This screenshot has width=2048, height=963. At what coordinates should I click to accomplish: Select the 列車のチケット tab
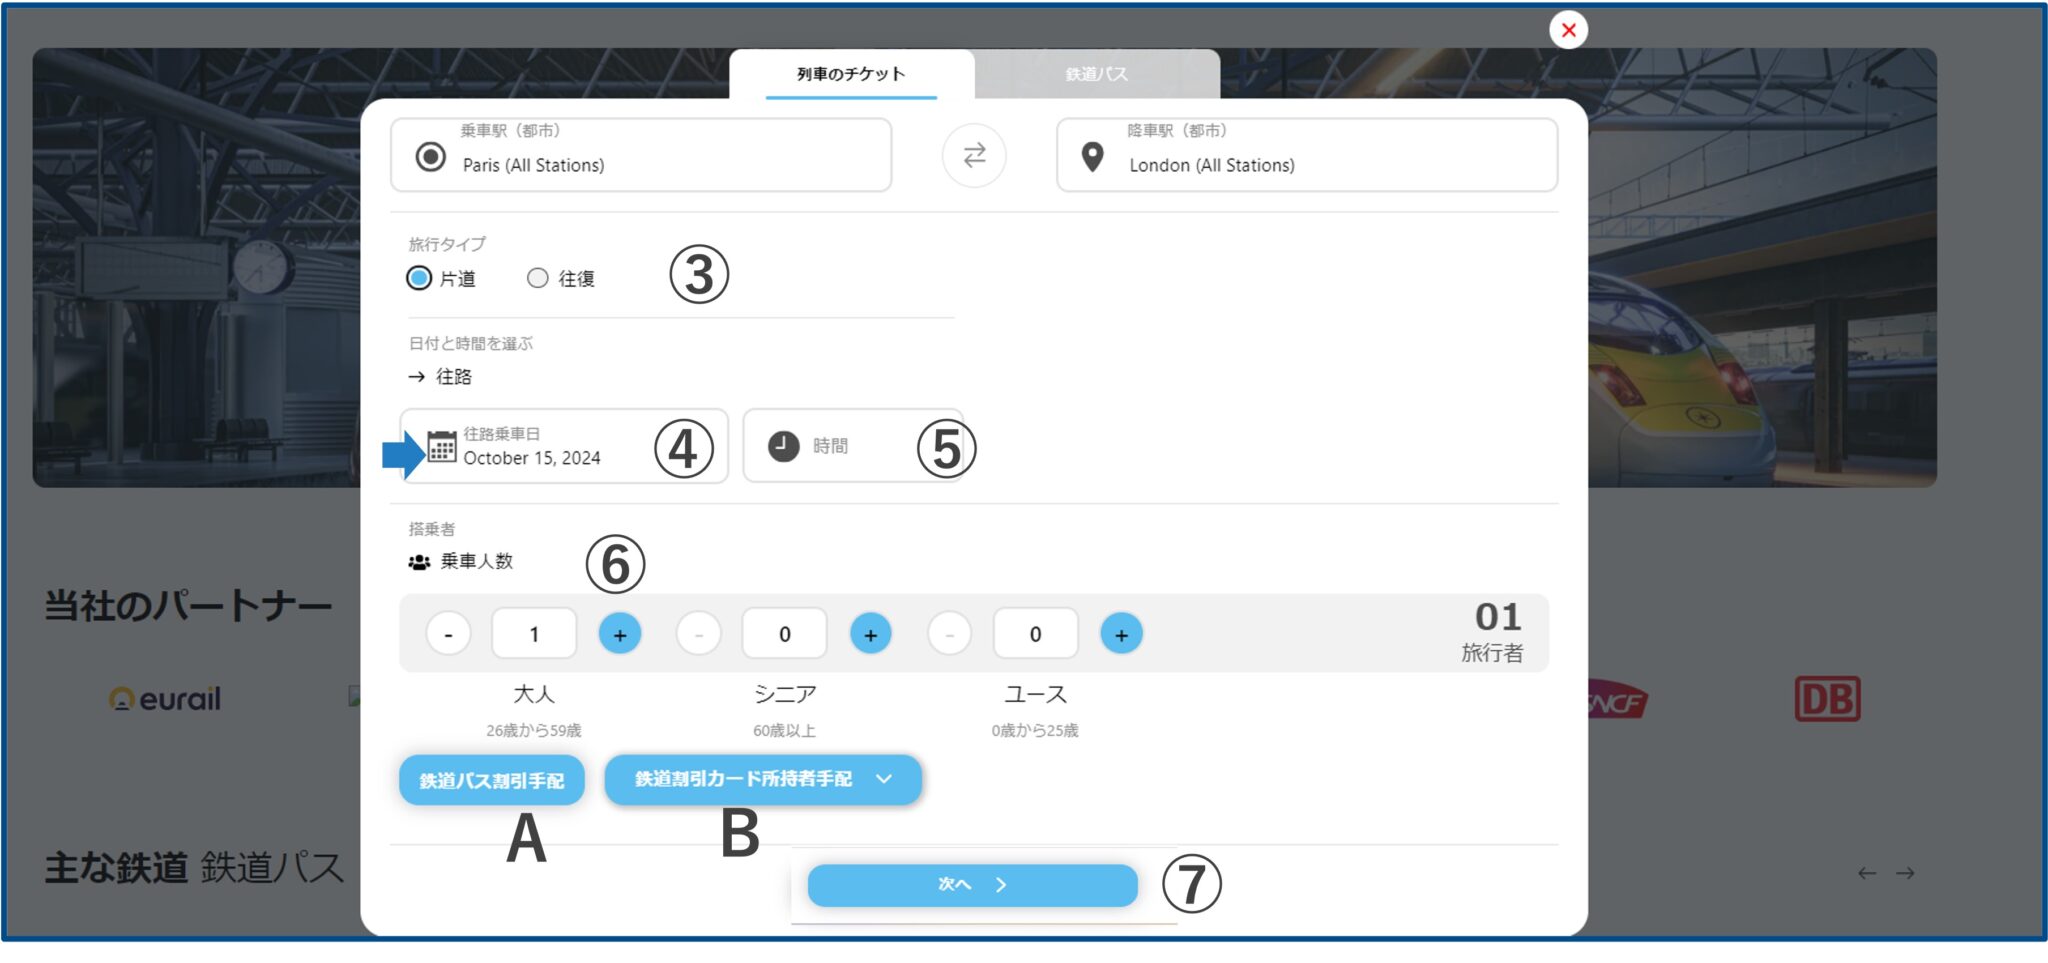851,74
